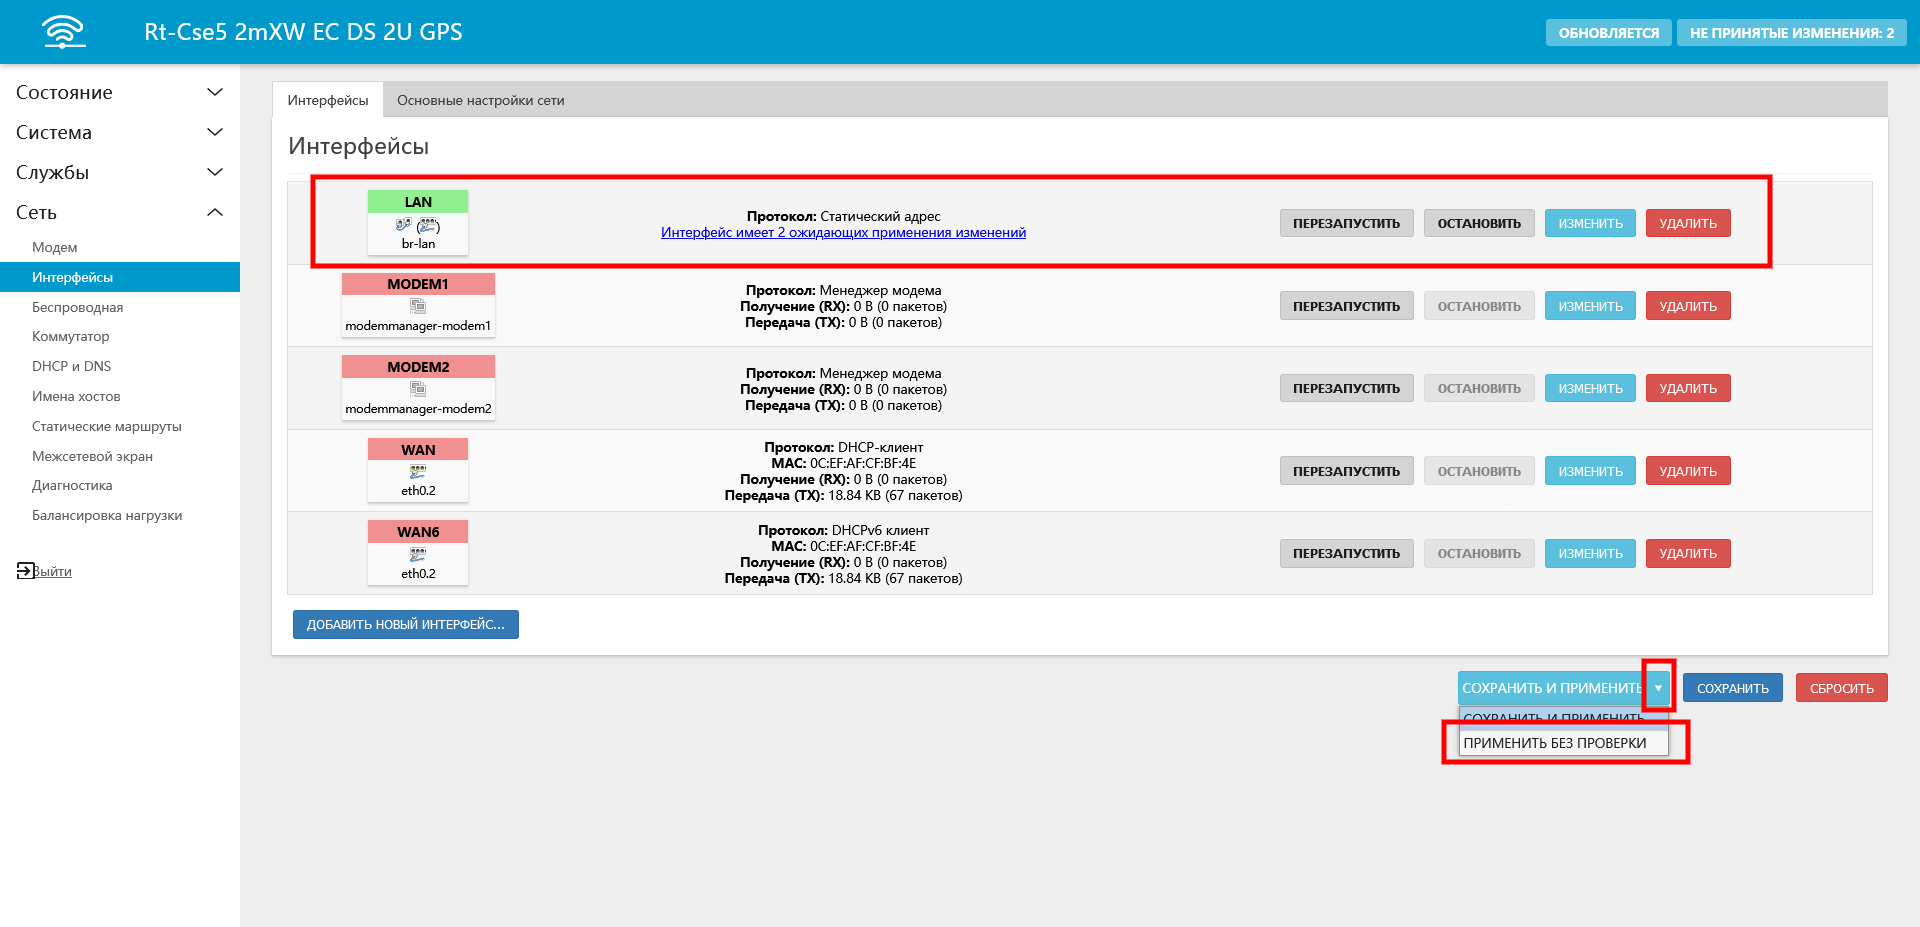
Task: Choose Применить без проверки from the dropdown
Action: tap(1554, 743)
